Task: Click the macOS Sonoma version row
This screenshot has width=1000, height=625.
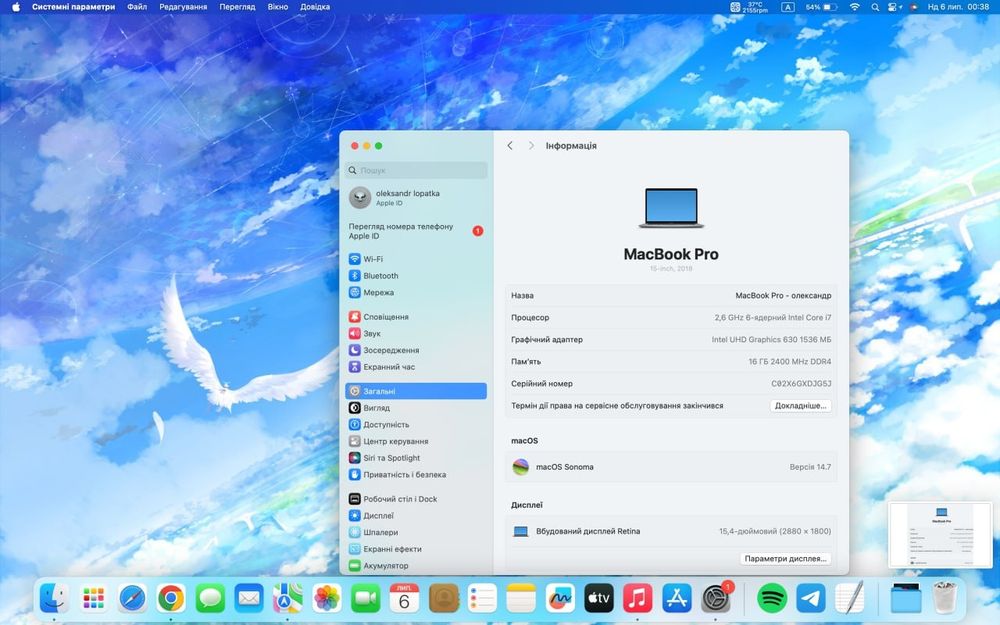Action: [x=671, y=467]
